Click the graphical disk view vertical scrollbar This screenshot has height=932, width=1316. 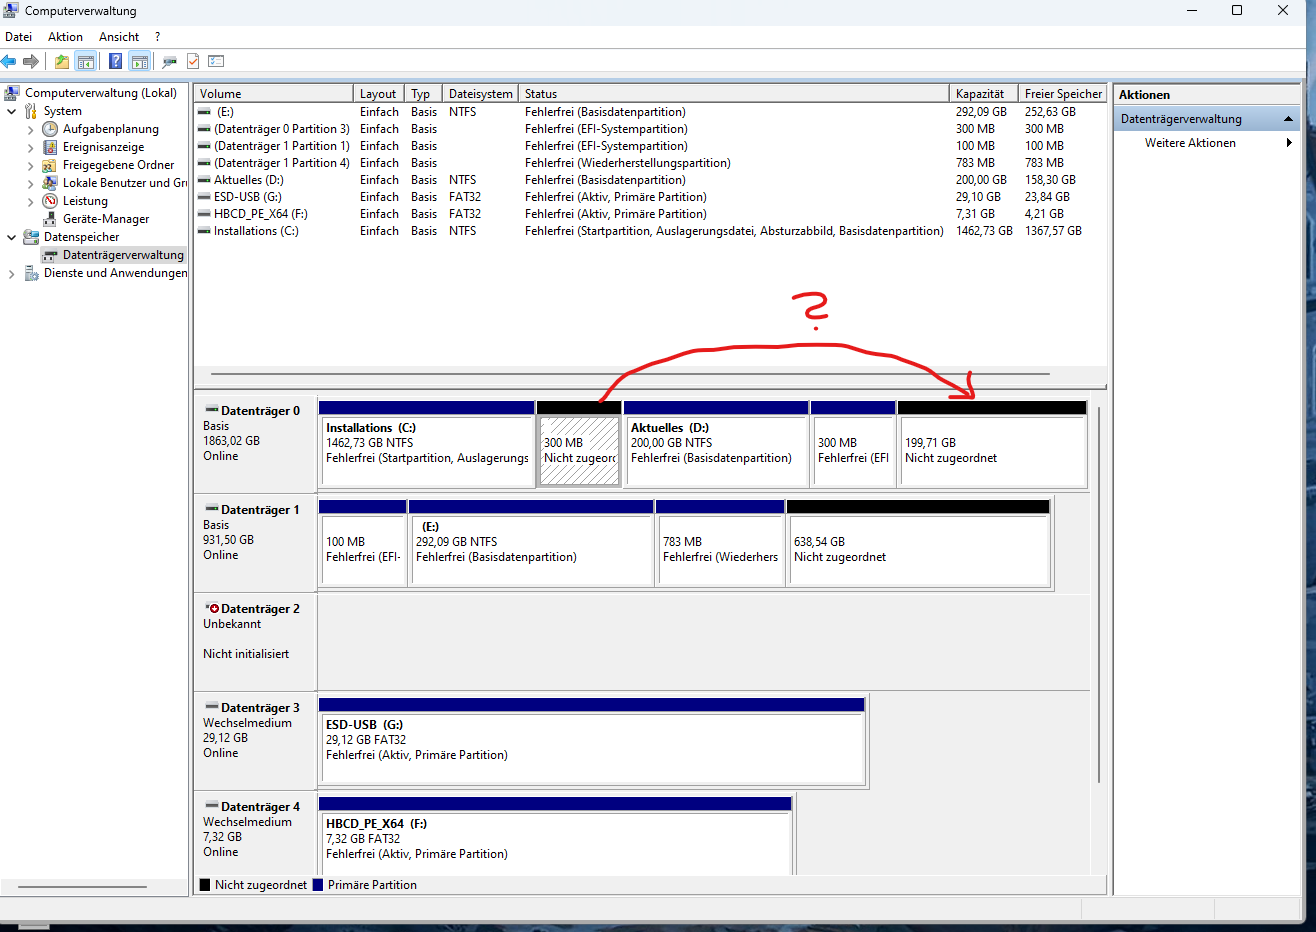[x=1099, y=594]
